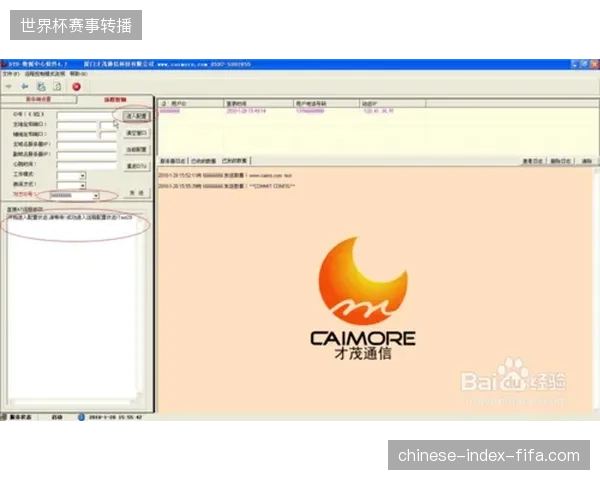The image size is (600, 480).
Task: Click the 动态IP column header
Action: 393,104
